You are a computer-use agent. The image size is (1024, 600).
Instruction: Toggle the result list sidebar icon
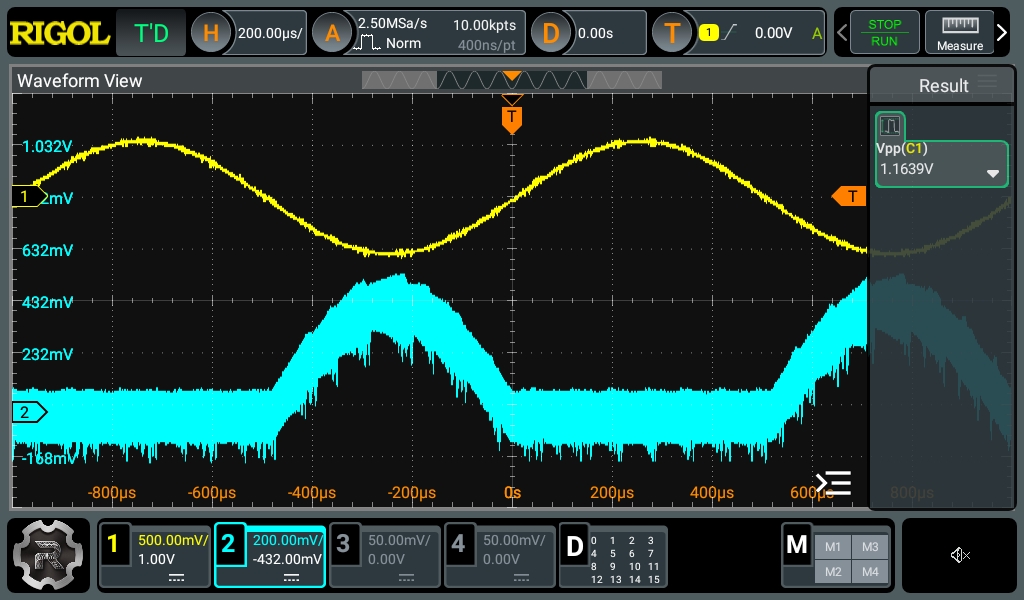pos(833,483)
